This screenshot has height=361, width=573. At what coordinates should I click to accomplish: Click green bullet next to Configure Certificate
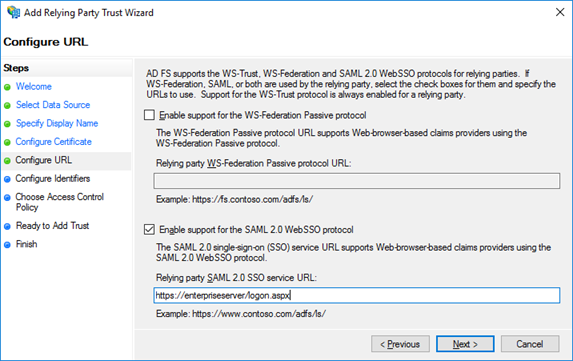tap(7, 142)
